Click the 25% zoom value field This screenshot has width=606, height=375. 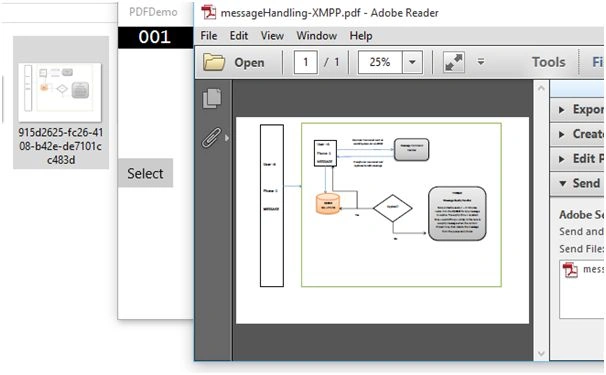(380, 62)
